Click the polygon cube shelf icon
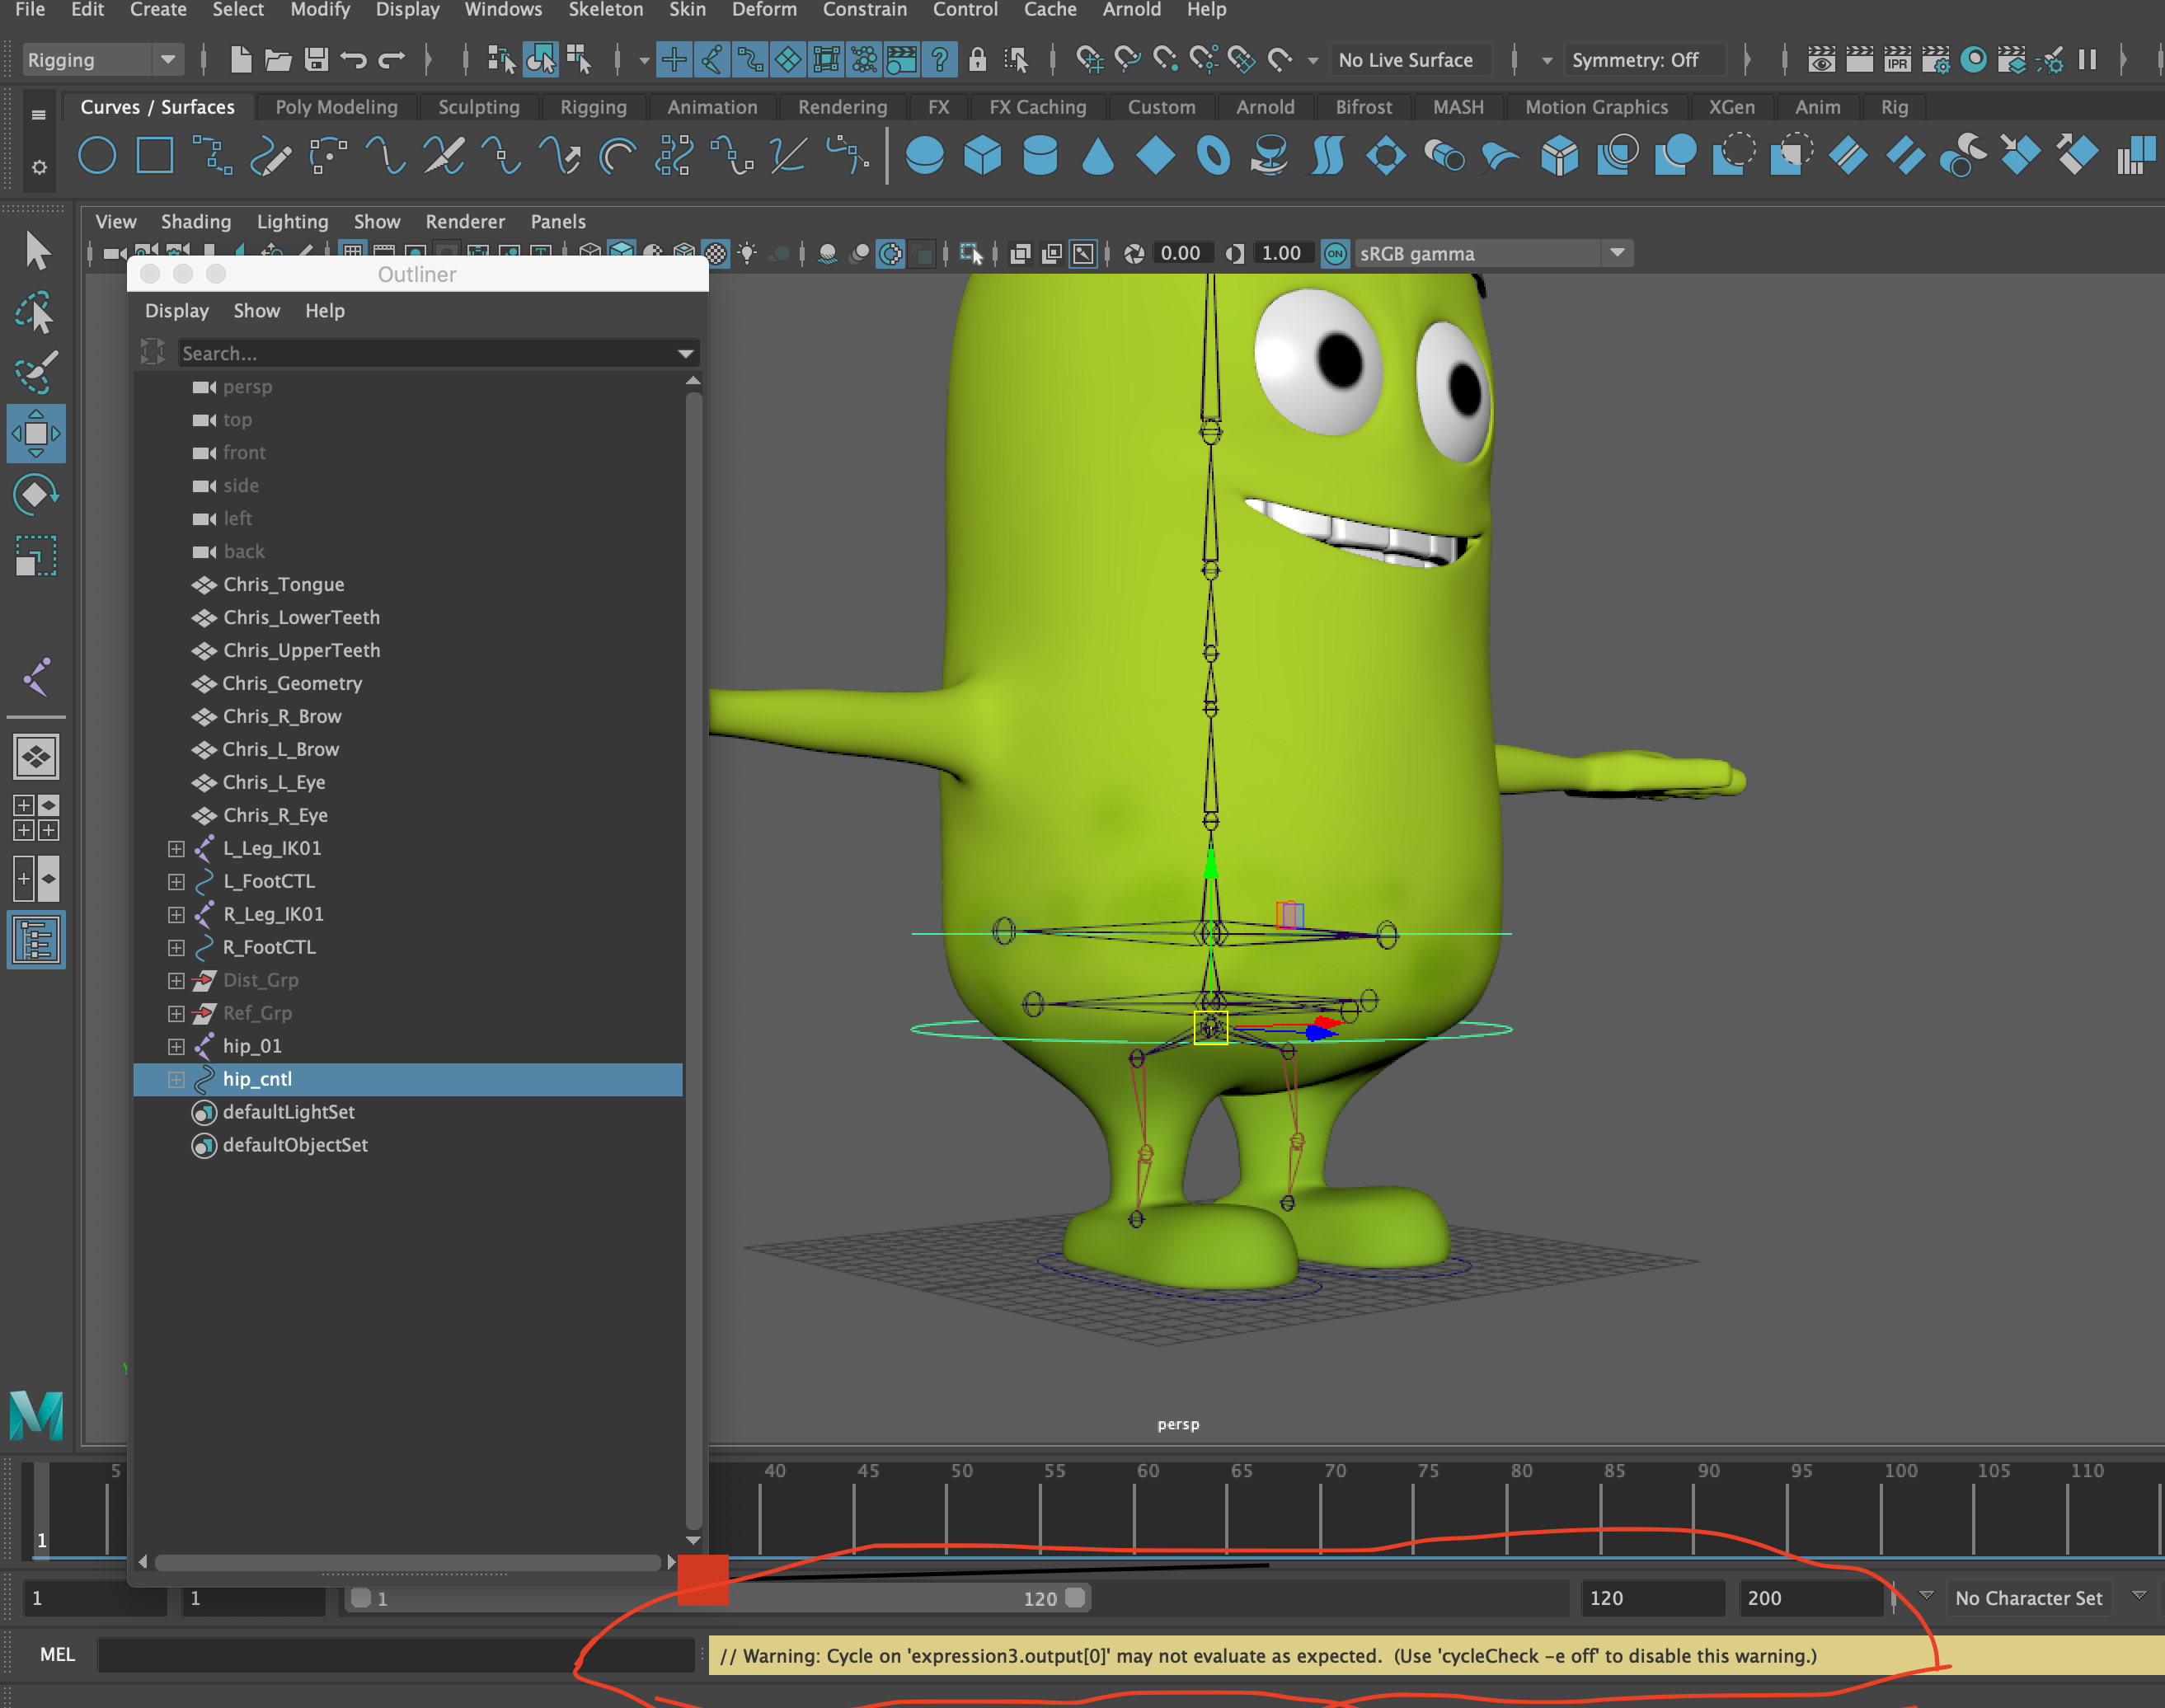Screen dimensions: 2165x1708 [x=982, y=156]
